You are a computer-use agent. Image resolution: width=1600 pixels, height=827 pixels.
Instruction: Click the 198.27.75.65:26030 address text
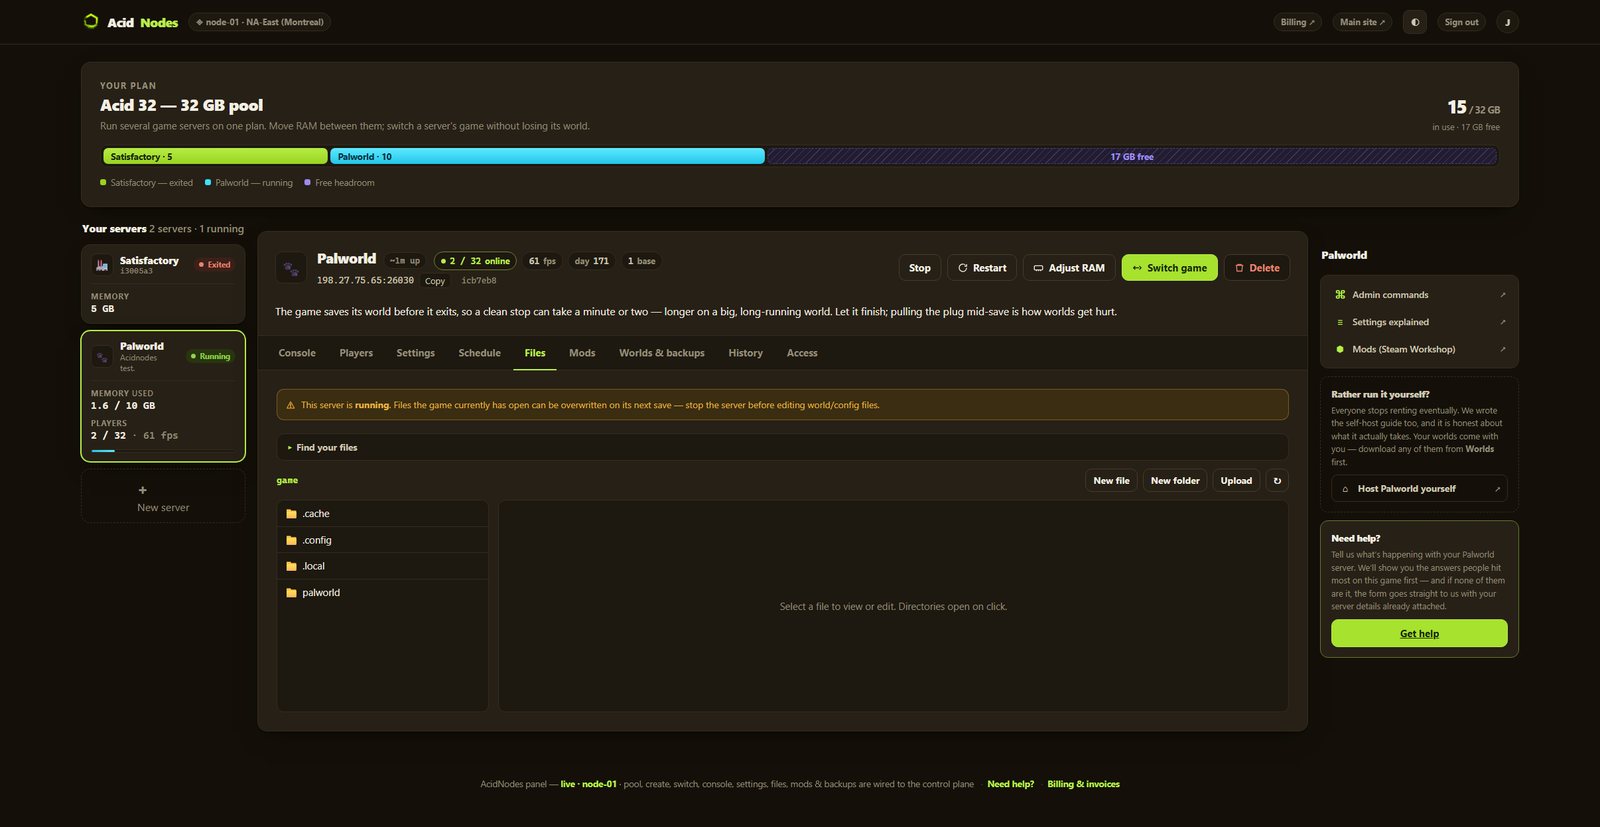pos(365,281)
